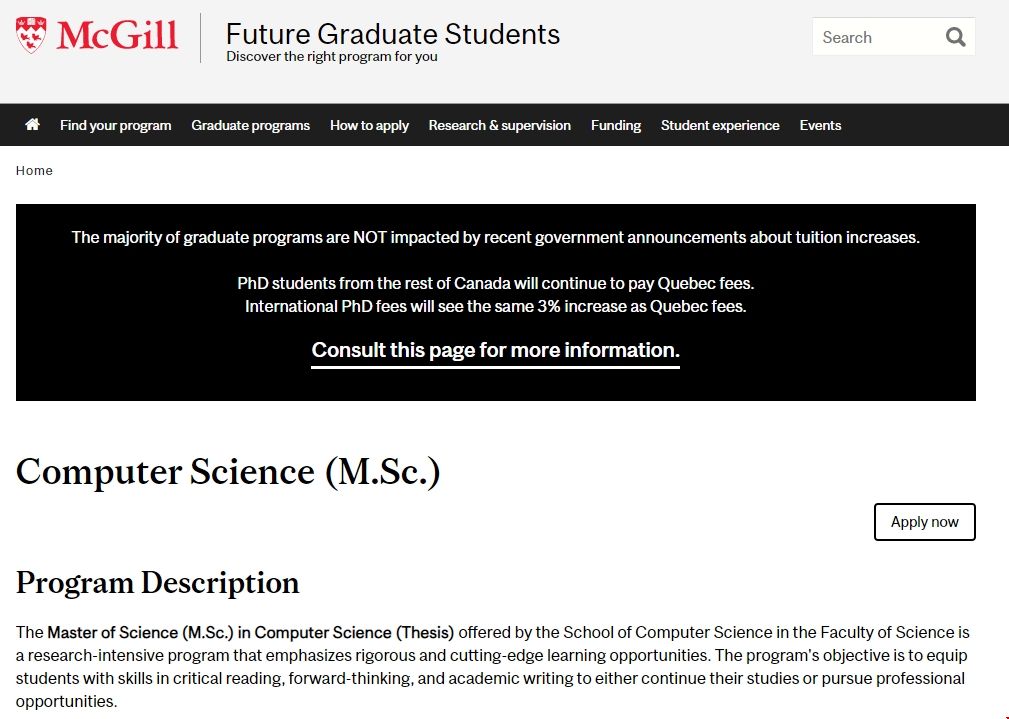Image resolution: width=1009 pixels, height=719 pixels.
Task: Select "Events" in the navigation bar
Action: coord(820,125)
